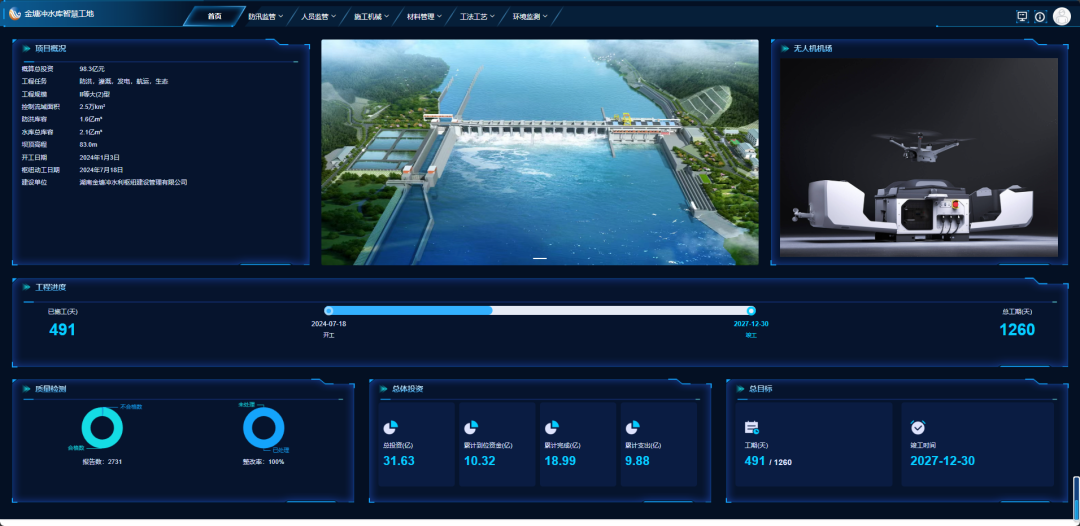
Task: Open the user avatar profile icon
Action: [1061, 16]
